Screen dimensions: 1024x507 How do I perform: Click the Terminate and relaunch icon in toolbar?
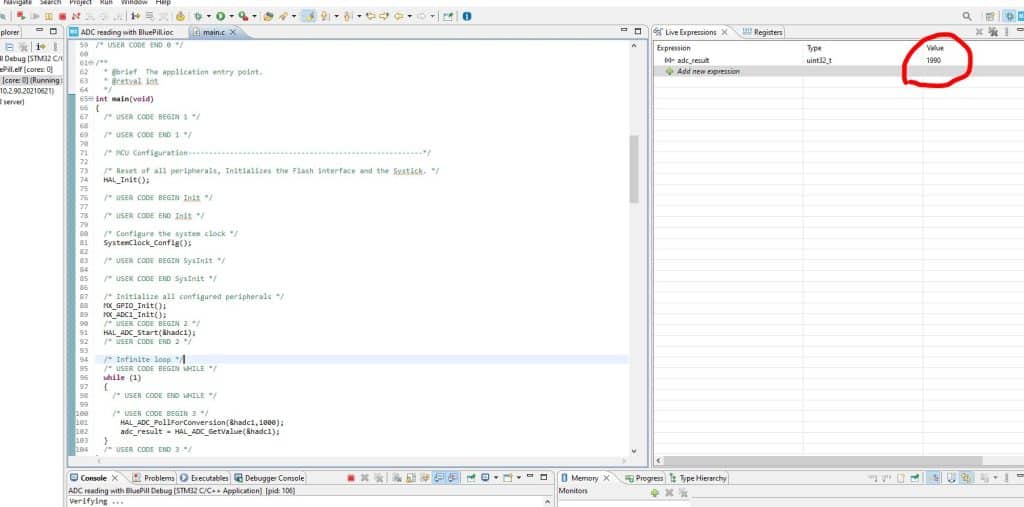(21, 16)
